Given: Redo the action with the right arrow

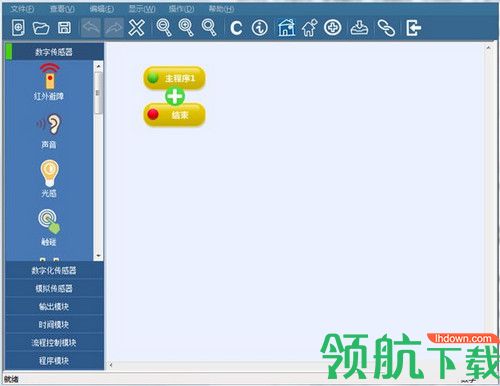Looking at the screenshot, I should pyautogui.click(x=114, y=28).
